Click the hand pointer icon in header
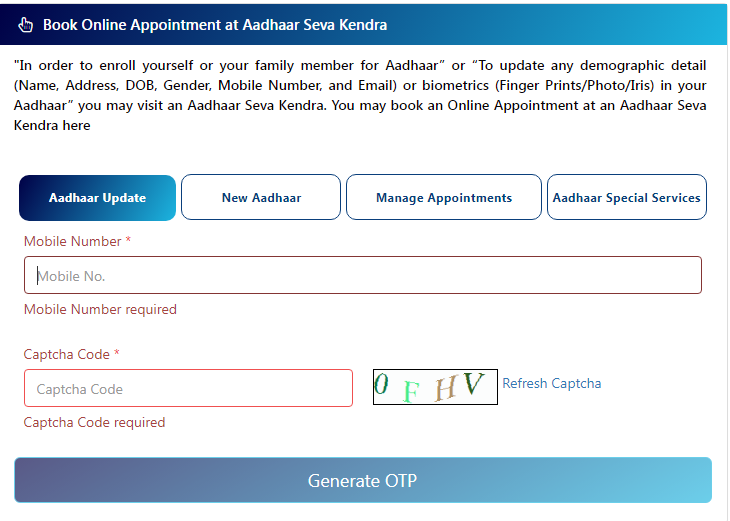The image size is (730, 521). click(x=26, y=24)
